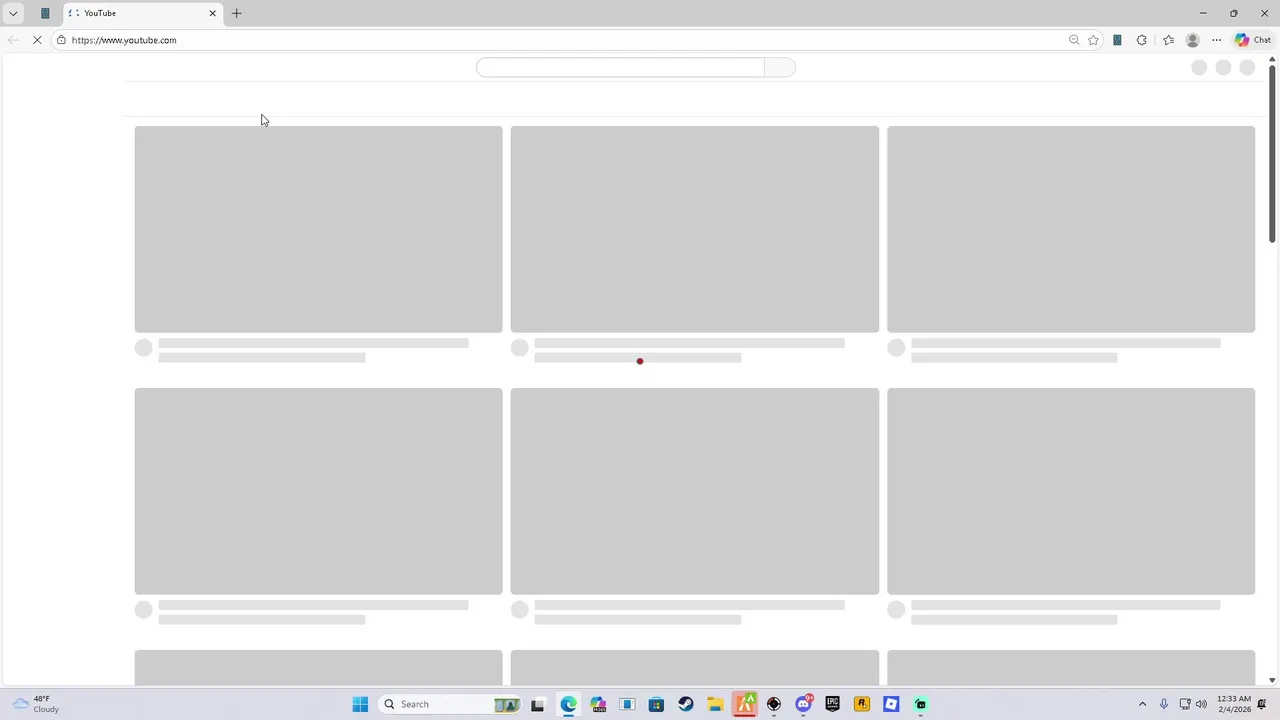
Task: Click the taskbar Search box
Action: tap(452, 704)
